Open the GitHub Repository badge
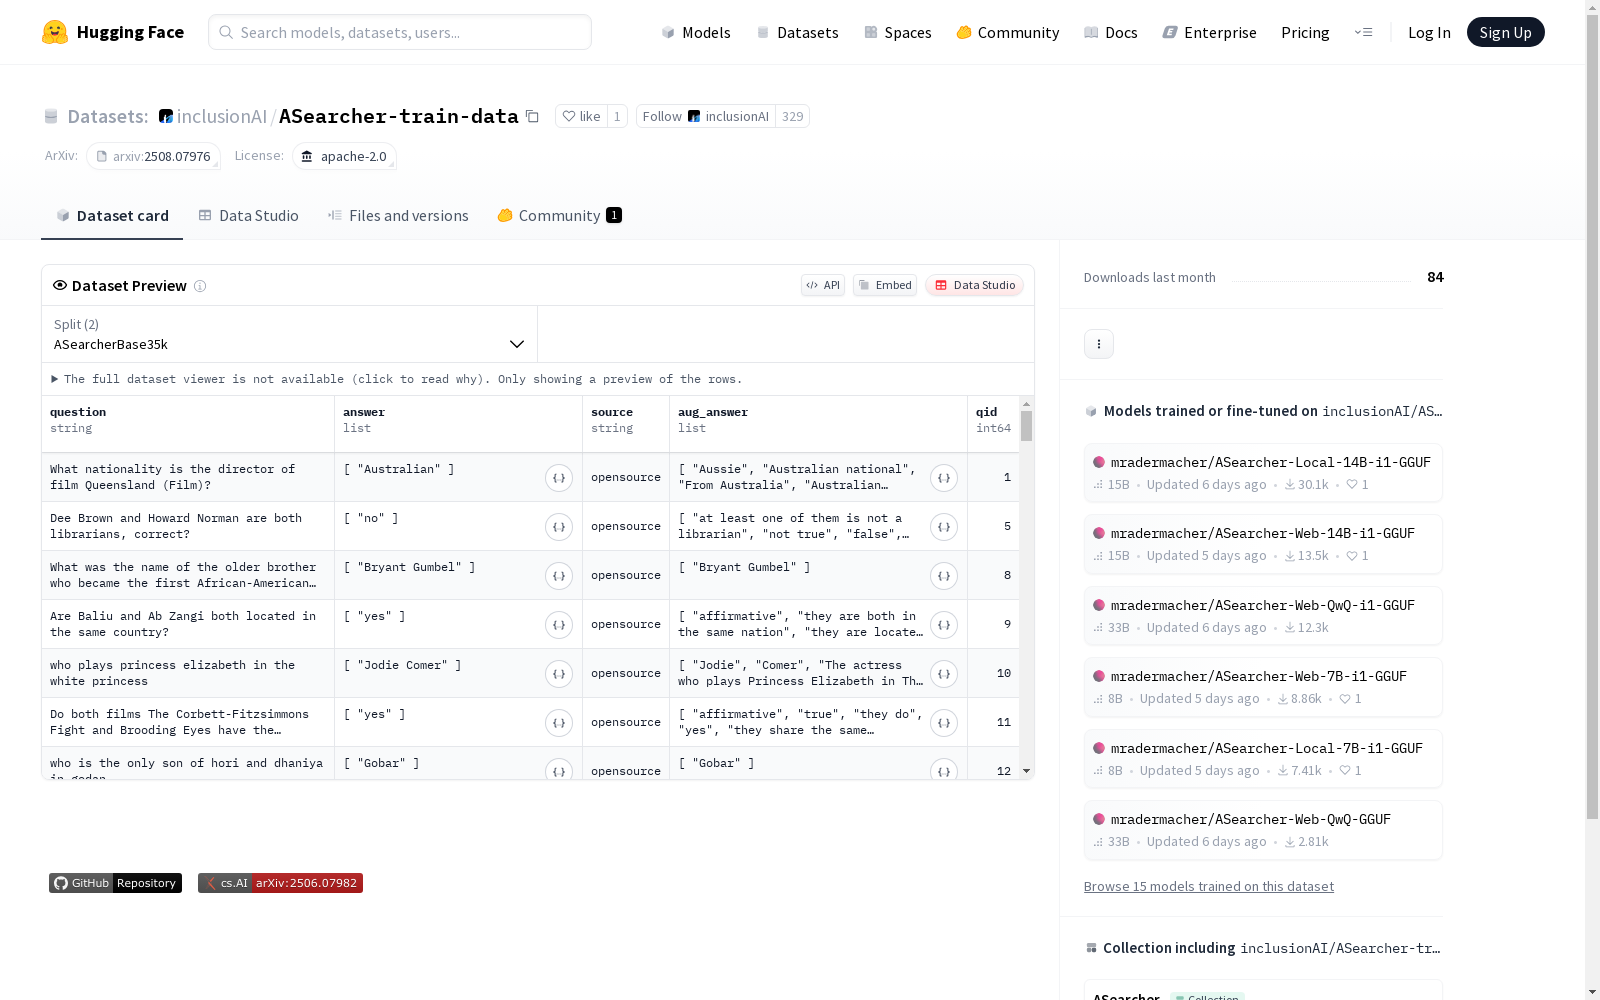This screenshot has height=1000, width=1600. click(x=115, y=883)
